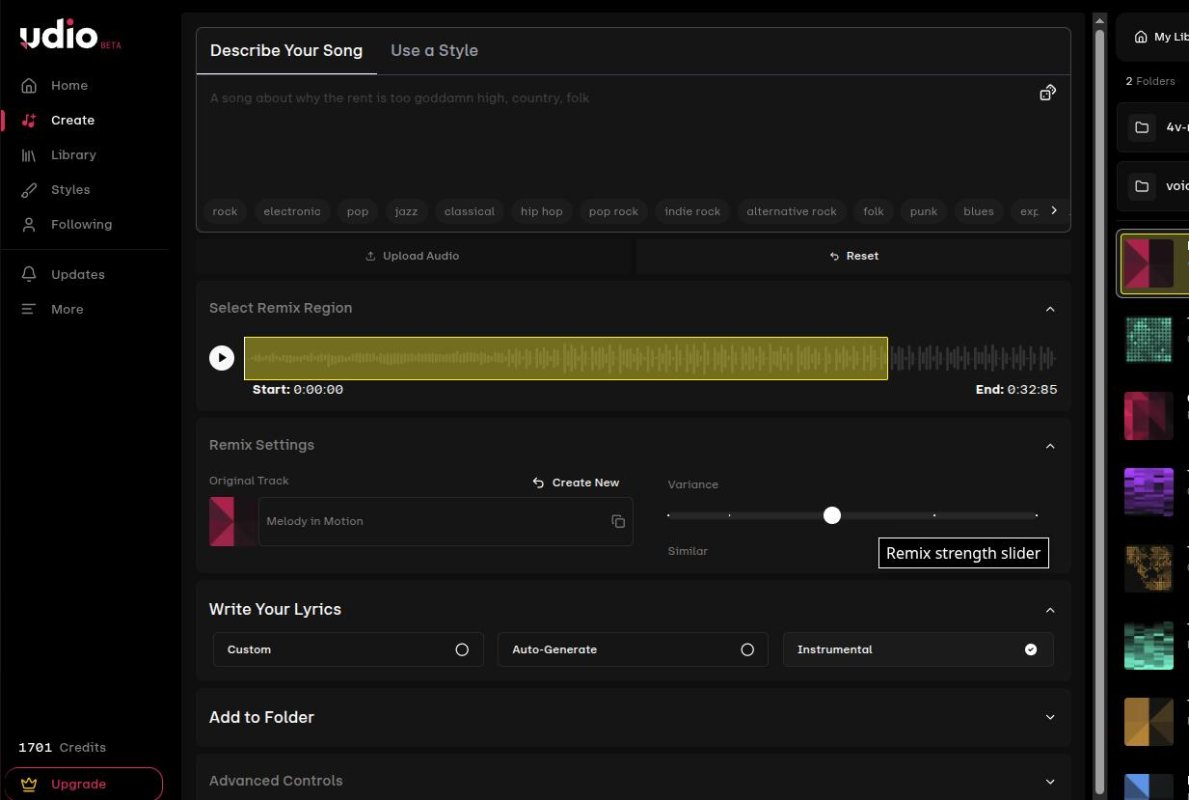
Task: Click Create New above the original track
Action: pyautogui.click(x=577, y=482)
